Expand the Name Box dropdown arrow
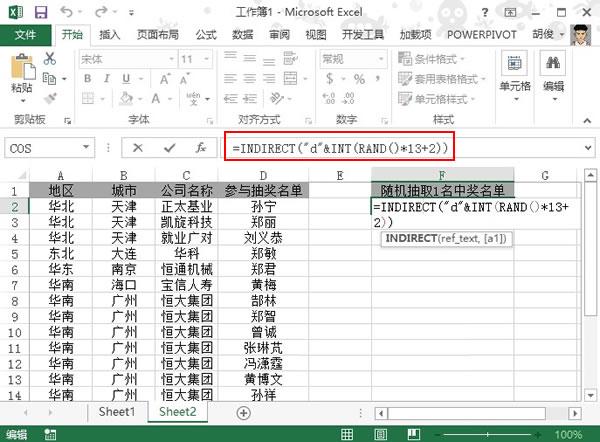600x442 pixels. click(x=86, y=148)
